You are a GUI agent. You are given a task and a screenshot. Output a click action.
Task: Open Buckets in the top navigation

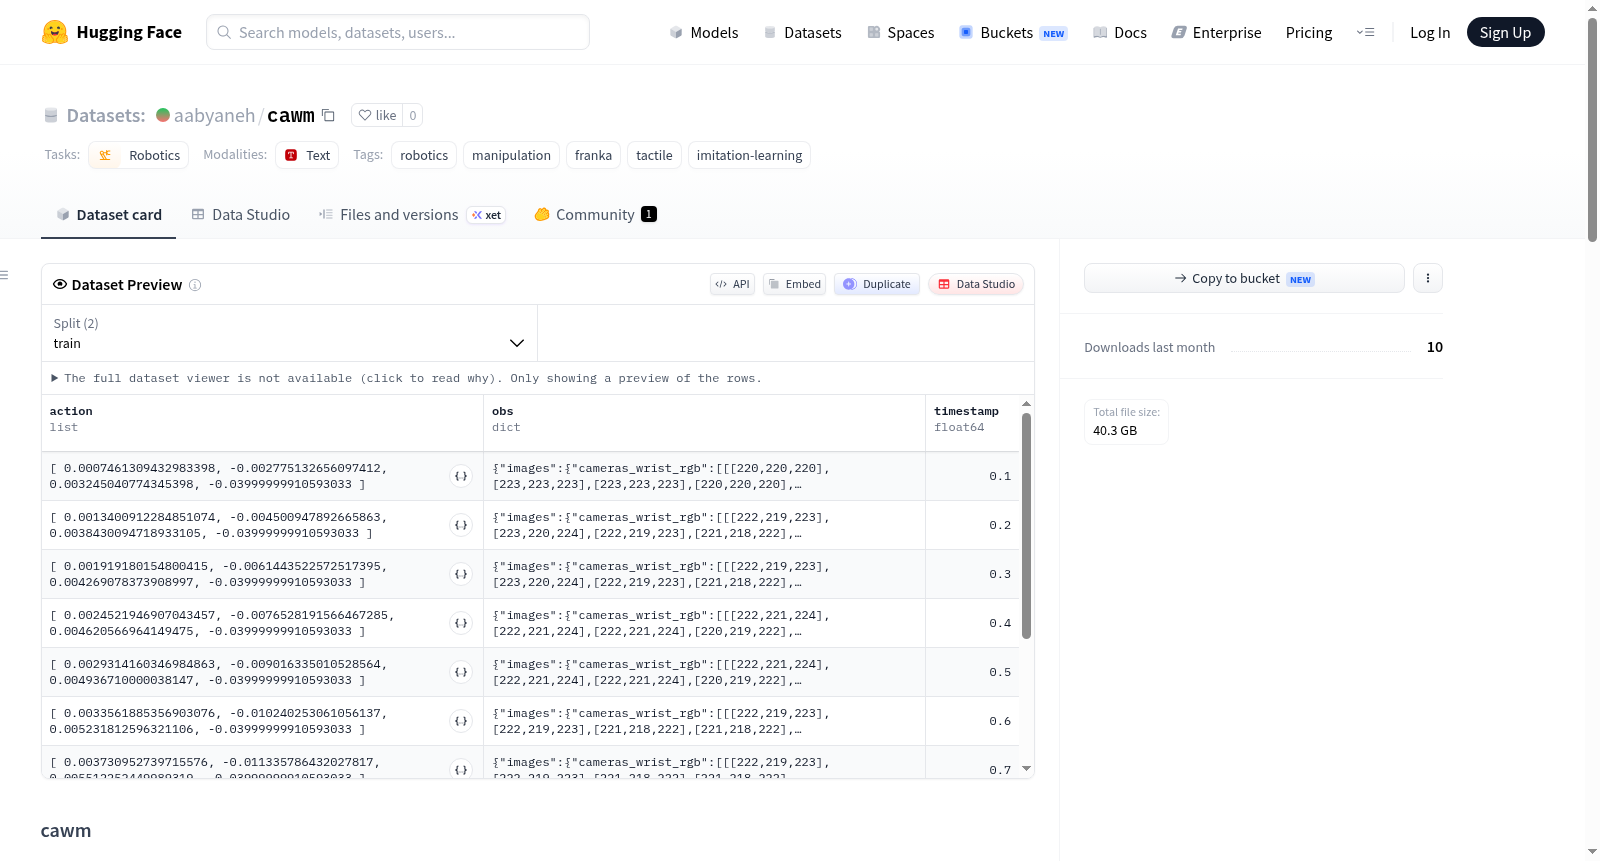pyautogui.click(x=1013, y=33)
